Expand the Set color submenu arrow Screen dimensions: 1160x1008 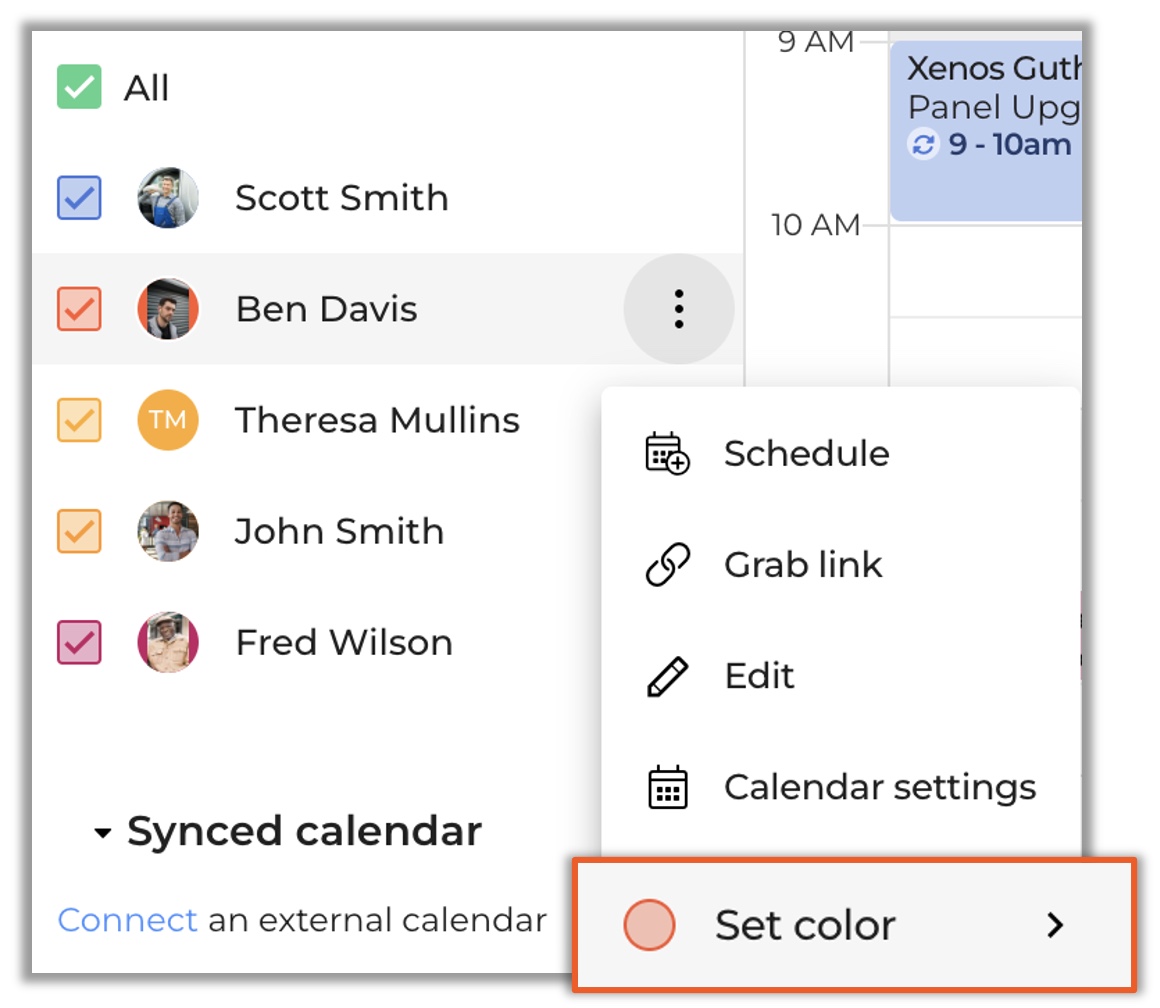tap(1055, 925)
